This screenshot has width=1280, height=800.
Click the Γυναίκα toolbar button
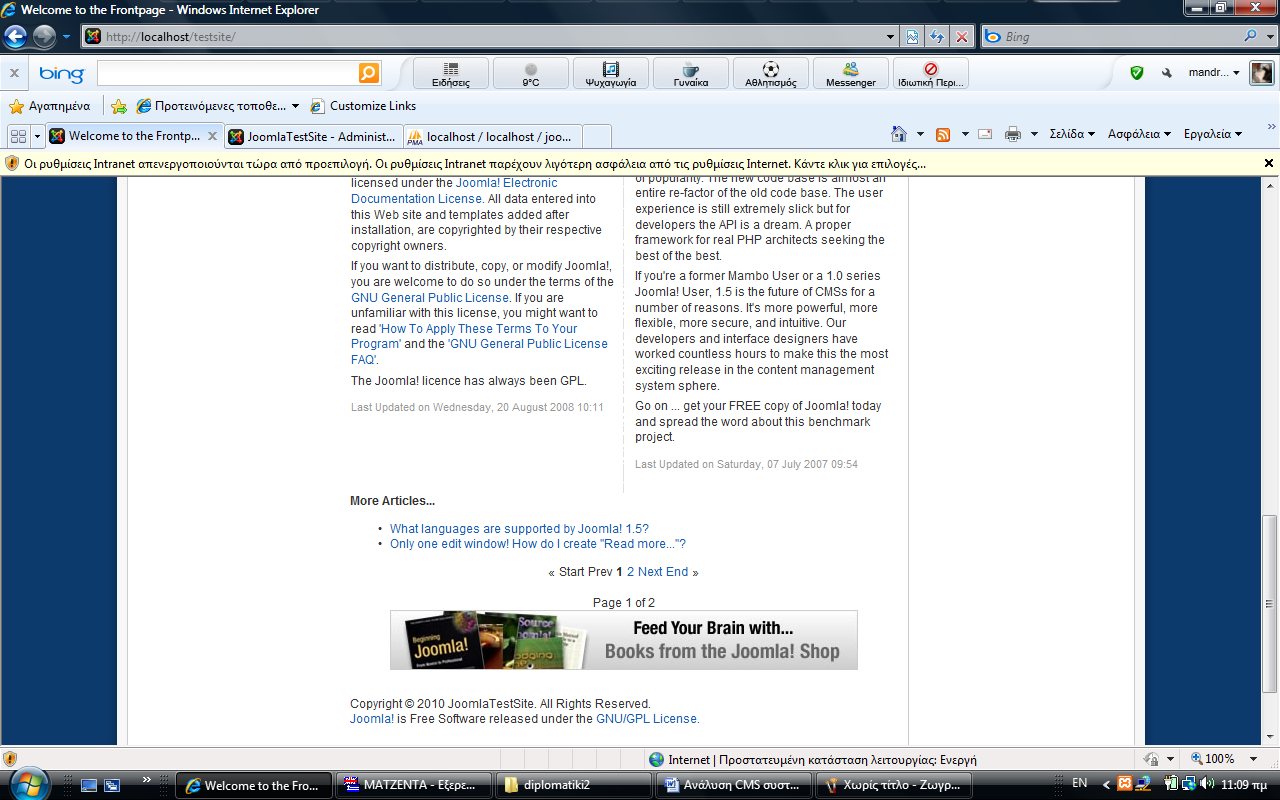(x=691, y=74)
